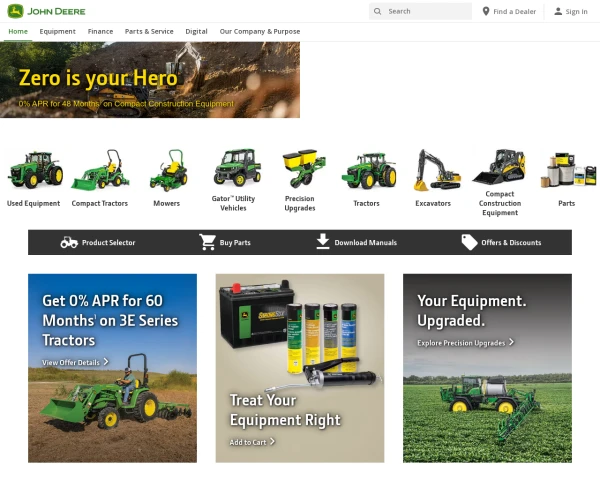Click the Buy Parts cart icon
This screenshot has width=600, height=480.
click(207, 242)
